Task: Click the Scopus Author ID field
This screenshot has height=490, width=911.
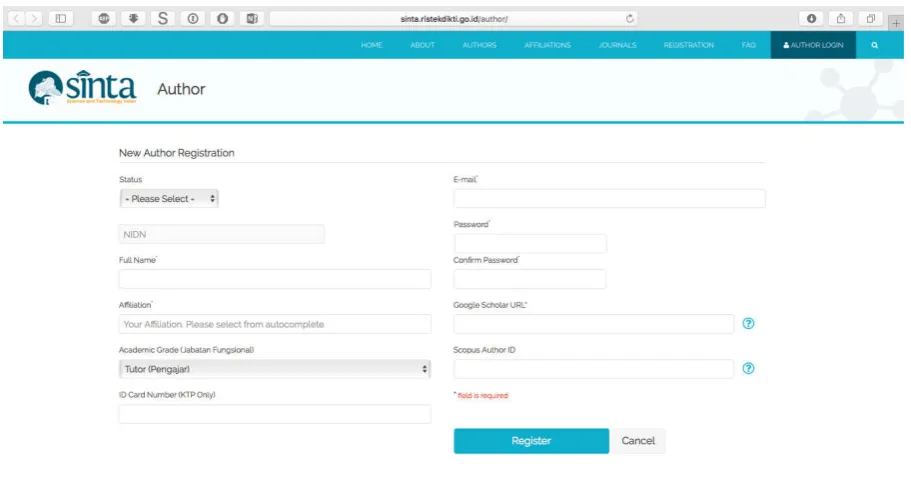Action: tap(594, 369)
